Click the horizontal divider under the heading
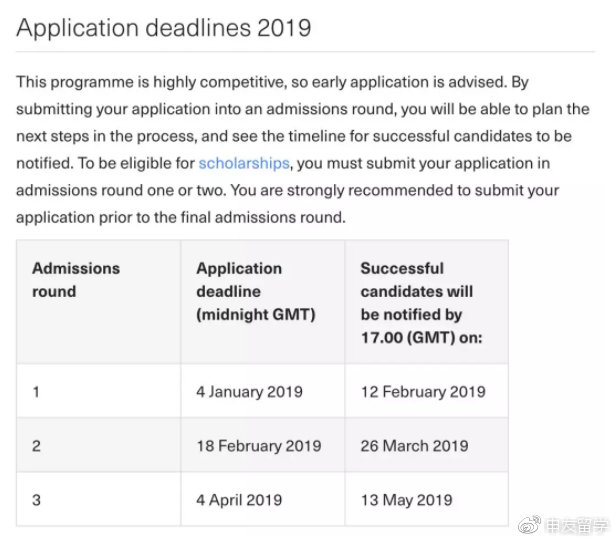 pos(305,51)
